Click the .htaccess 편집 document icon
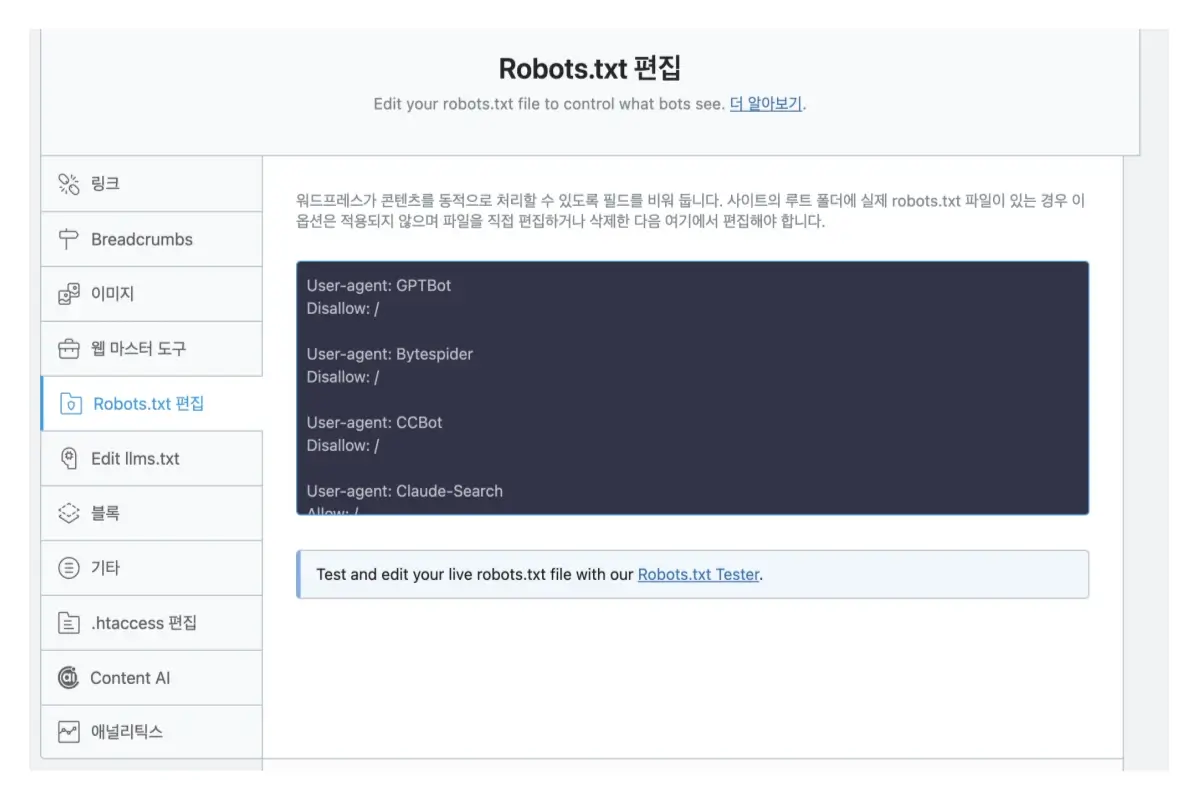This screenshot has width=1200, height=800. (68, 622)
